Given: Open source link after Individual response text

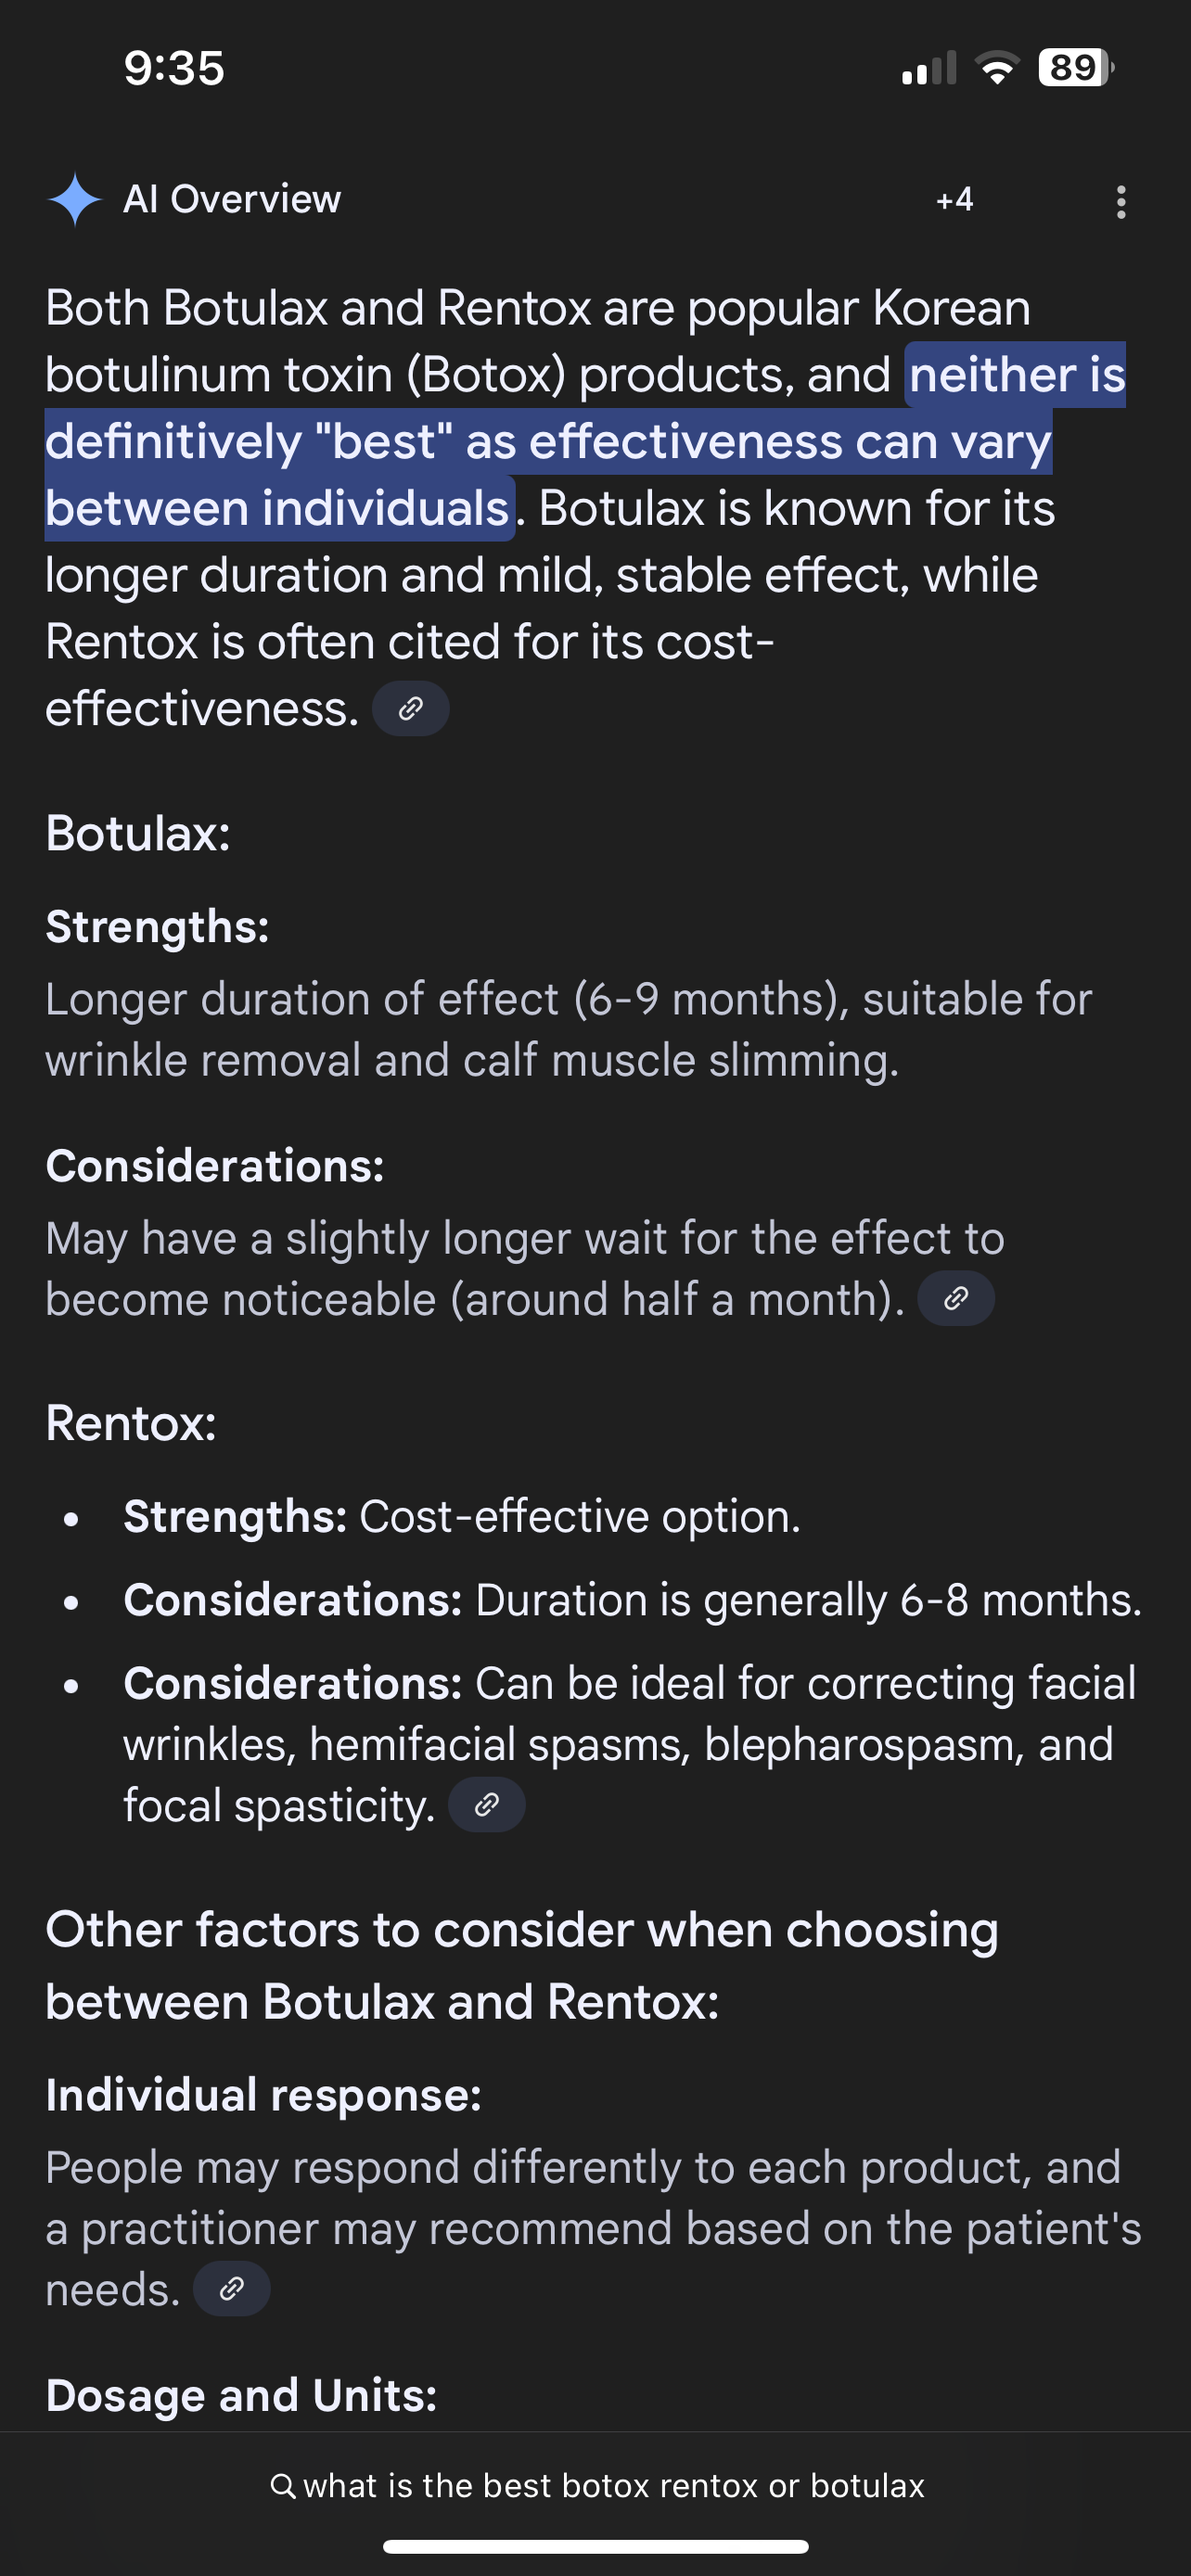Looking at the screenshot, I should pyautogui.click(x=231, y=2289).
